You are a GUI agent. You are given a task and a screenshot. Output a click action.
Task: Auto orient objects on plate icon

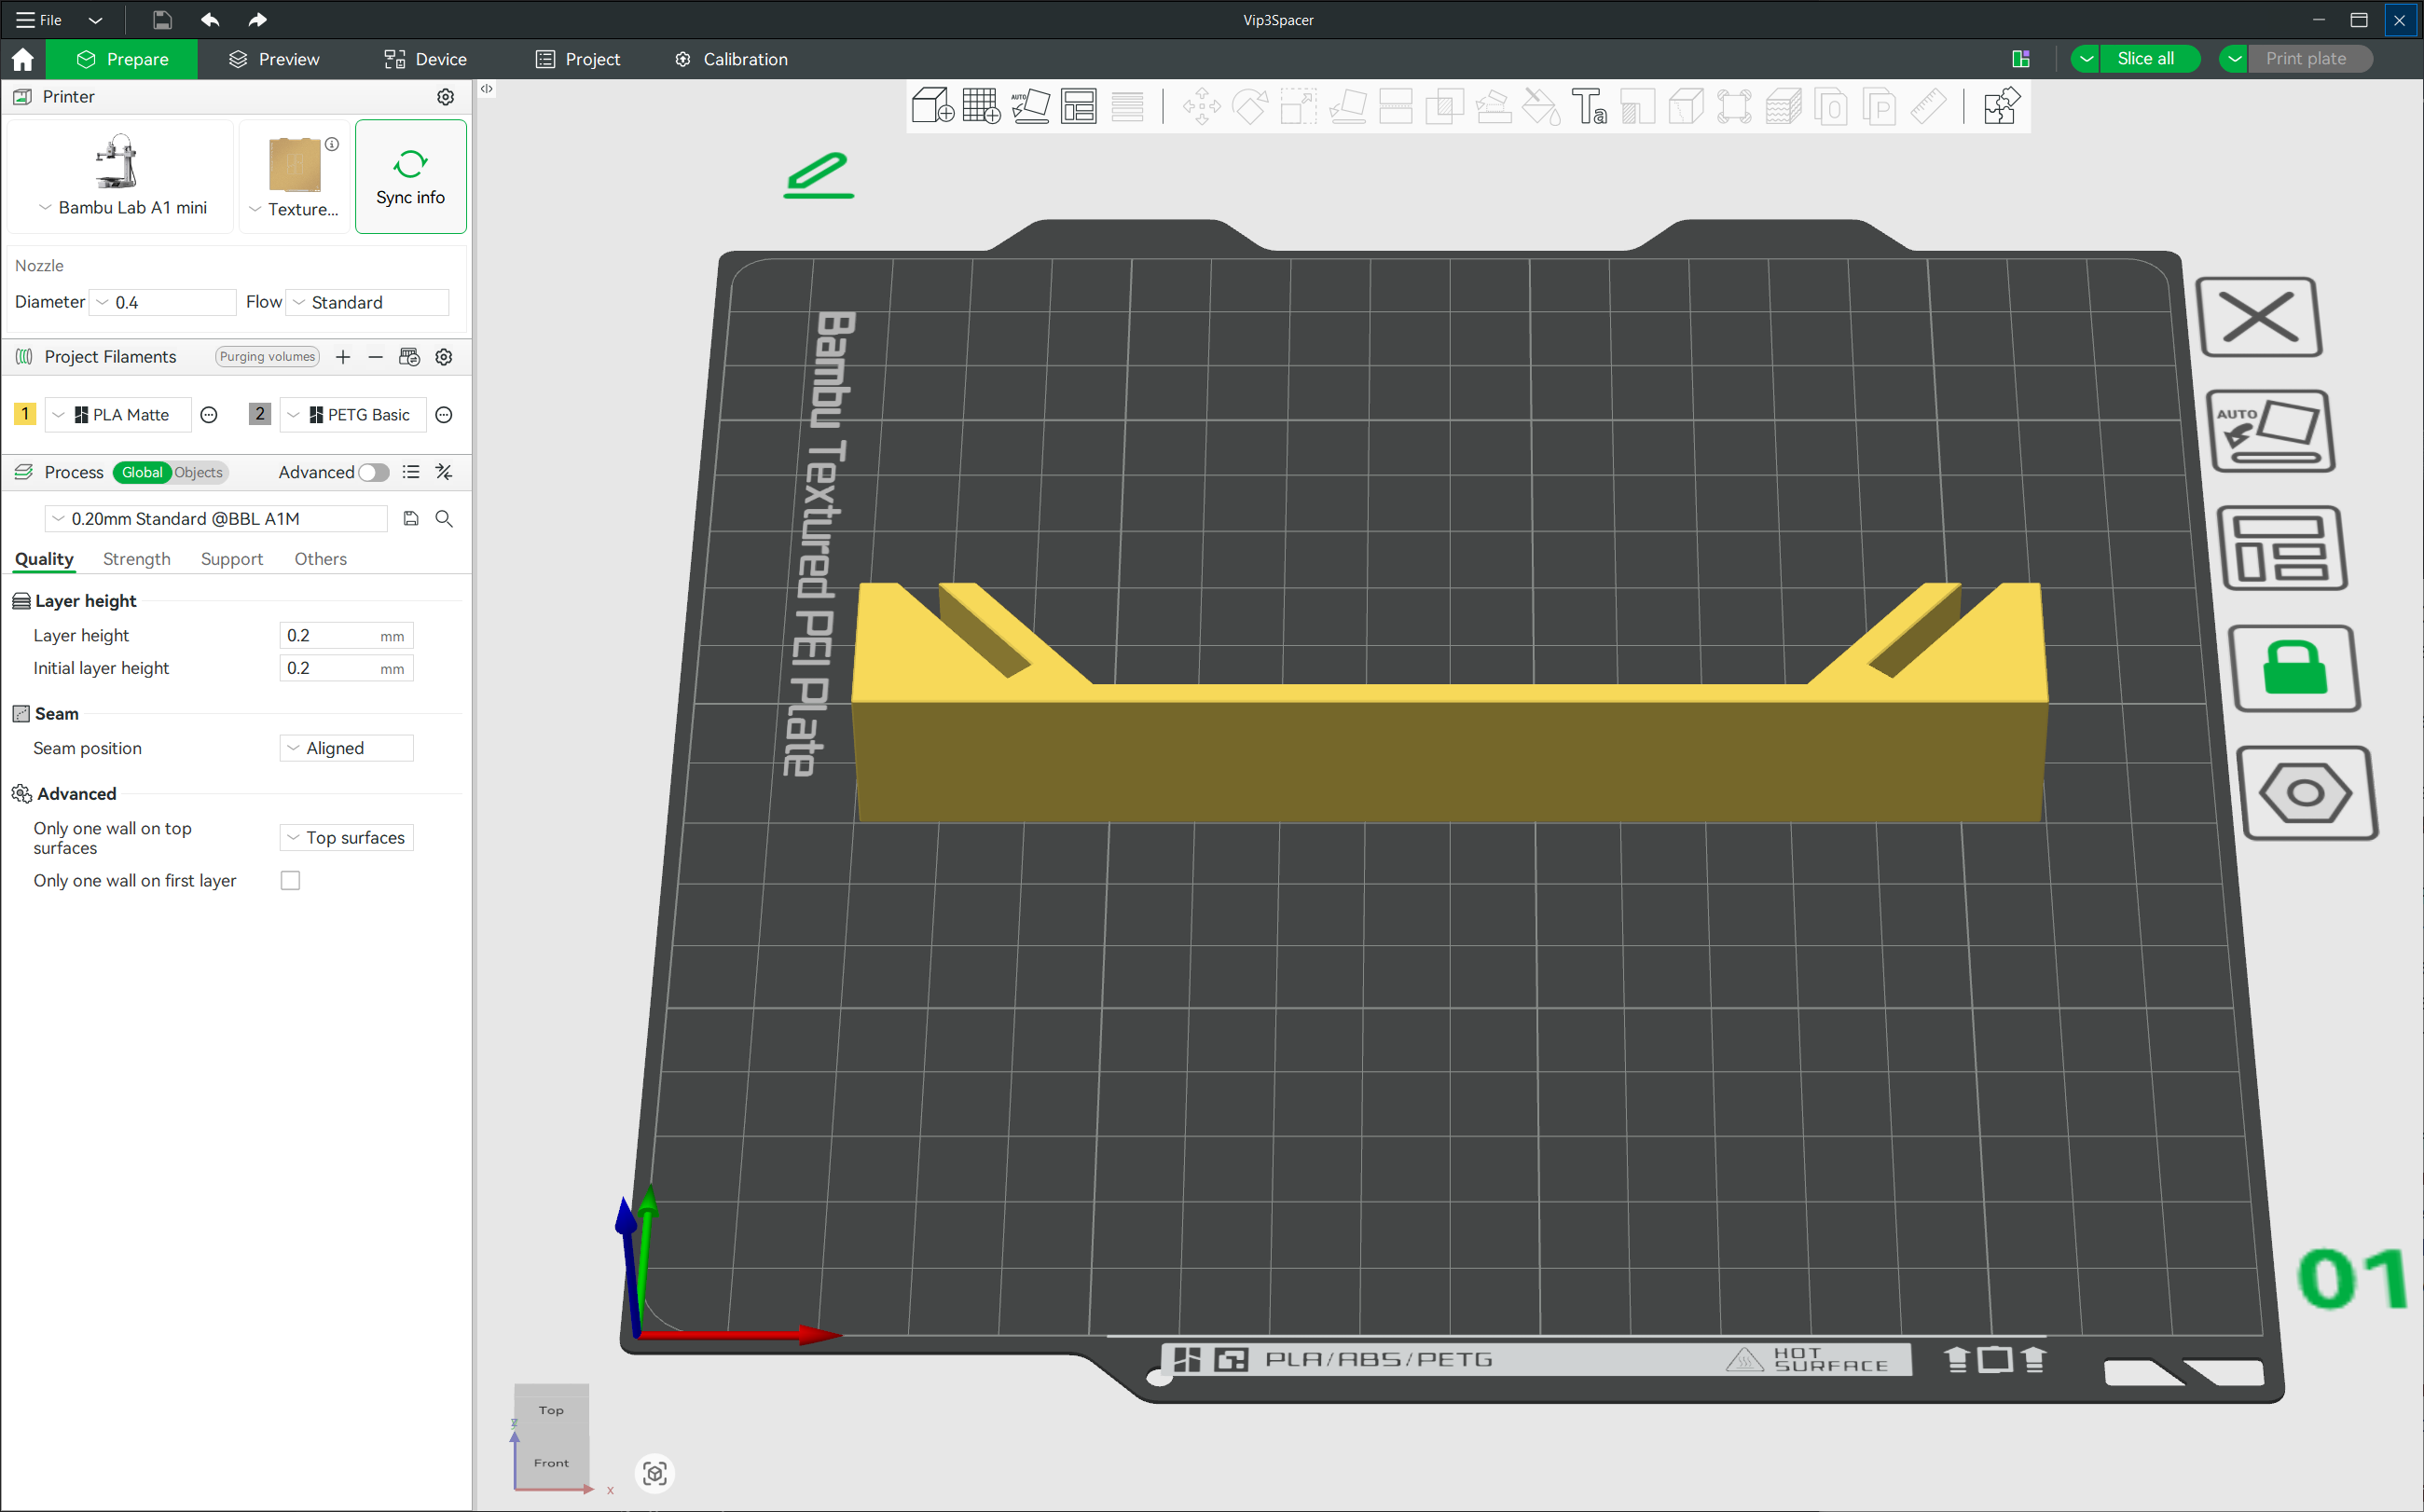point(2270,431)
